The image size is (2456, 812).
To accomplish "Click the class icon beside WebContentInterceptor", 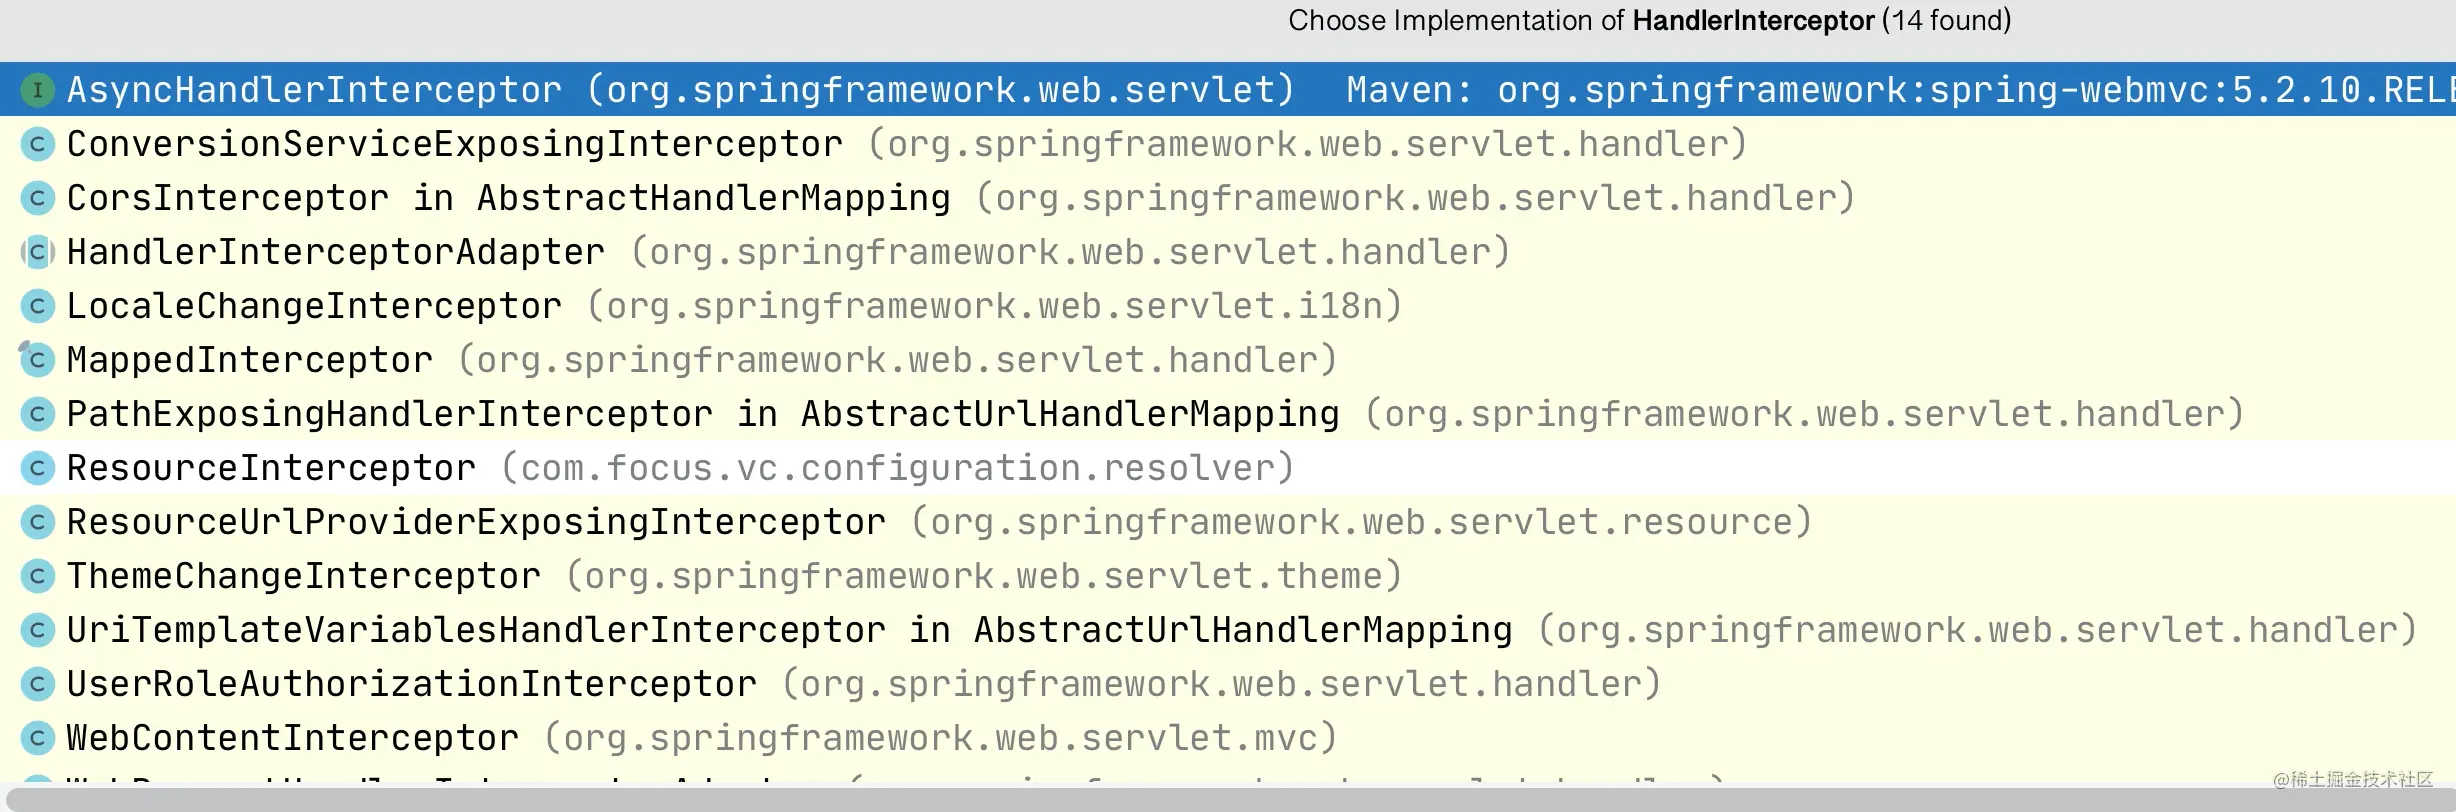I will pos(37,738).
